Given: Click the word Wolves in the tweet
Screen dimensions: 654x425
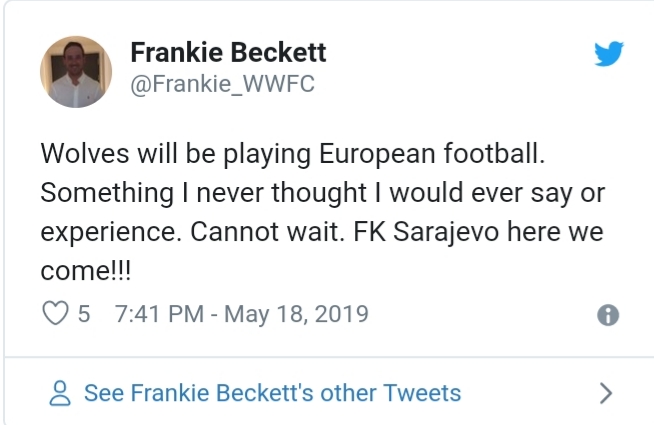Looking at the screenshot, I should pyautogui.click(x=80, y=155).
